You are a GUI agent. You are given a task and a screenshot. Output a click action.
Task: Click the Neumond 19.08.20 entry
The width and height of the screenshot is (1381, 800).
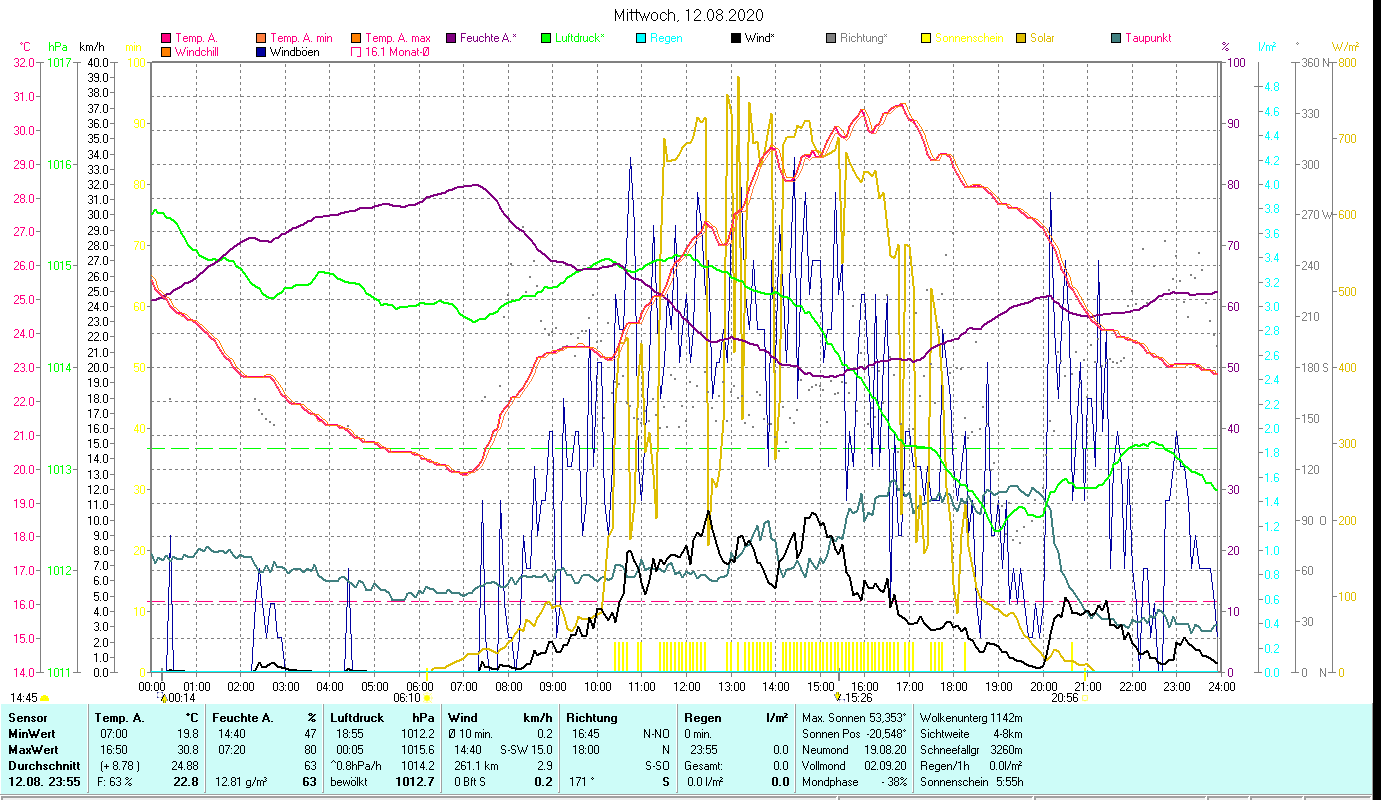point(854,749)
